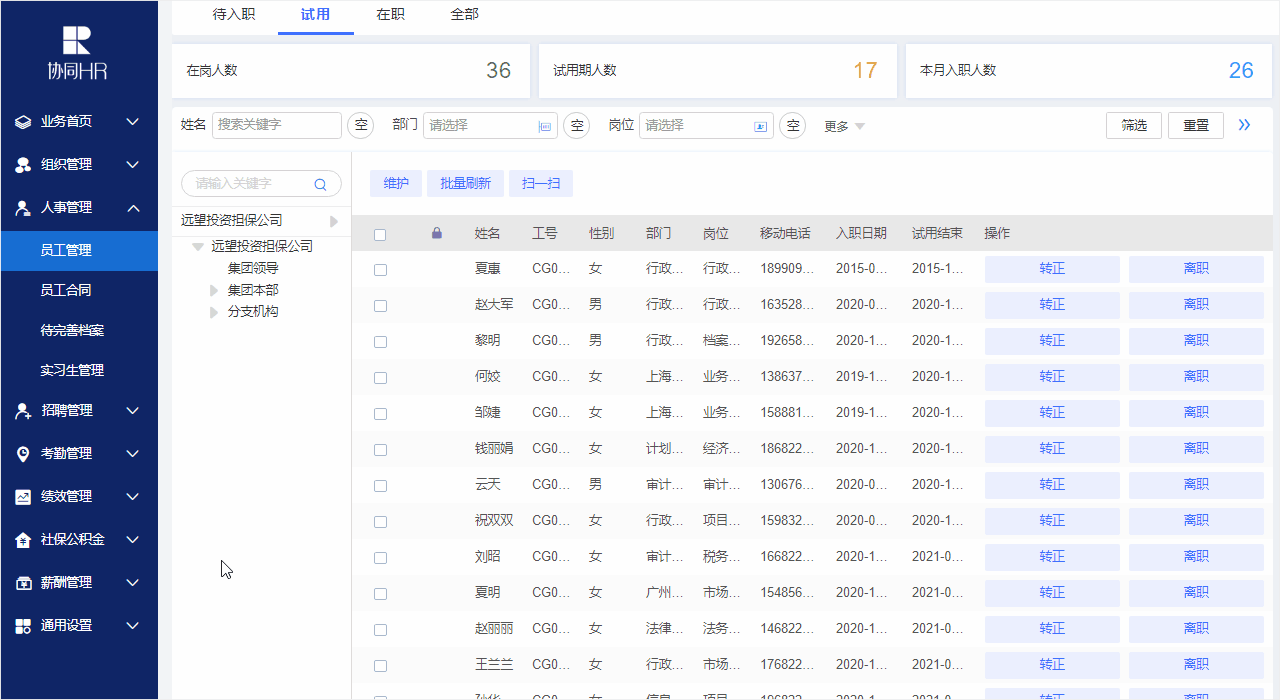Check the row for 黎明

380,342
